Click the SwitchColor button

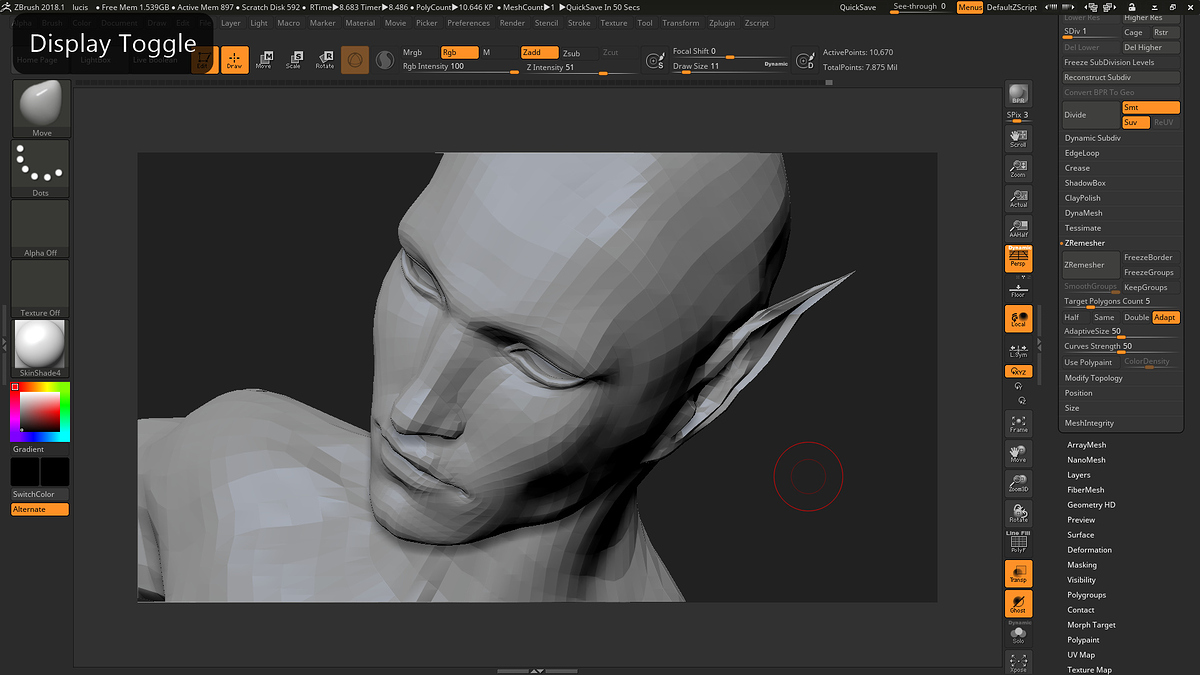tap(41, 494)
